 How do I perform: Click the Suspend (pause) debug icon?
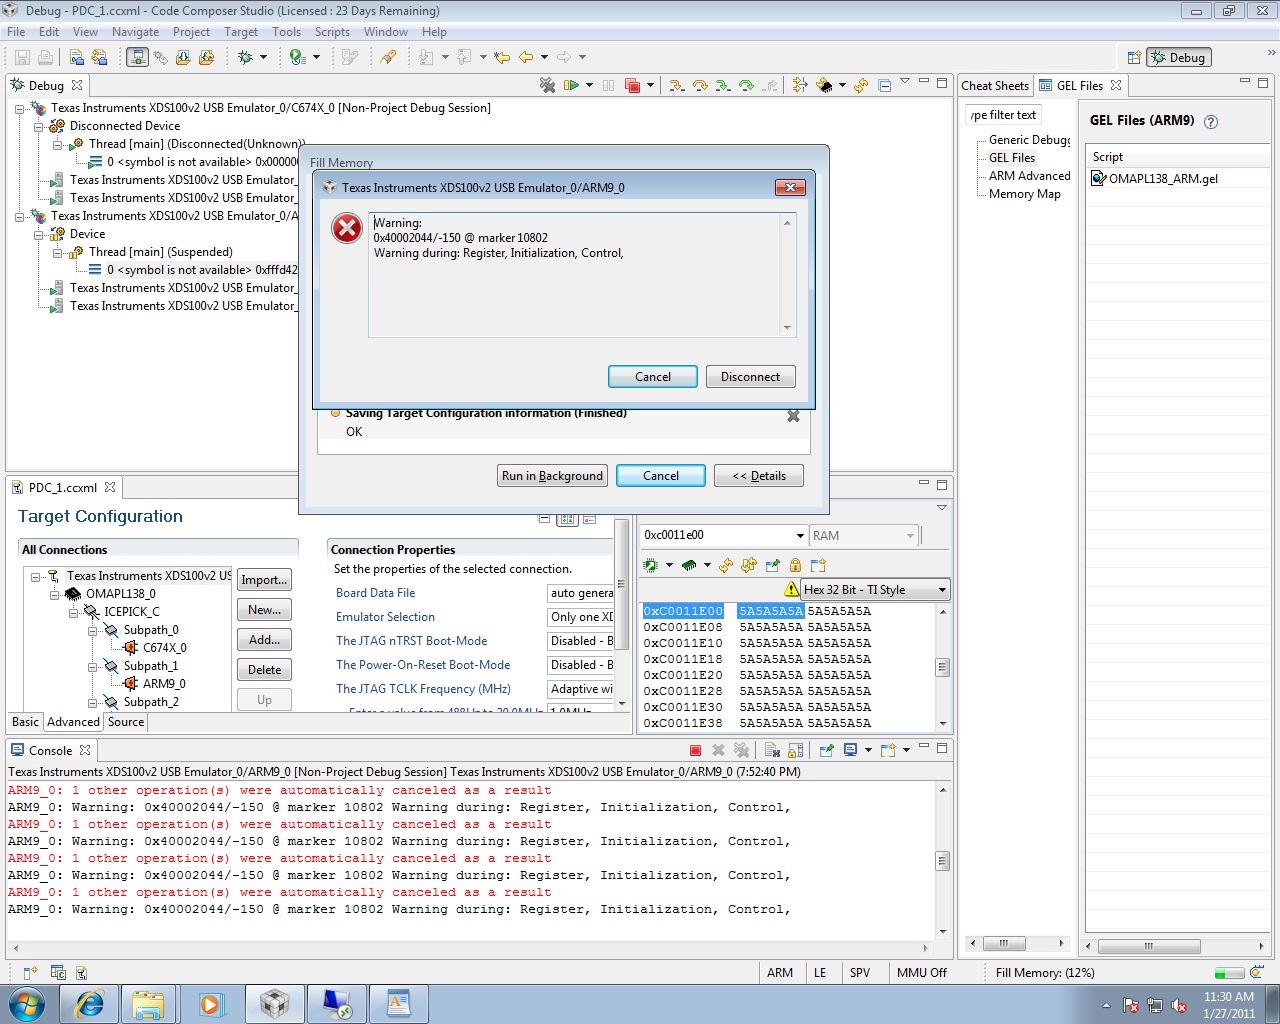[x=607, y=87]
